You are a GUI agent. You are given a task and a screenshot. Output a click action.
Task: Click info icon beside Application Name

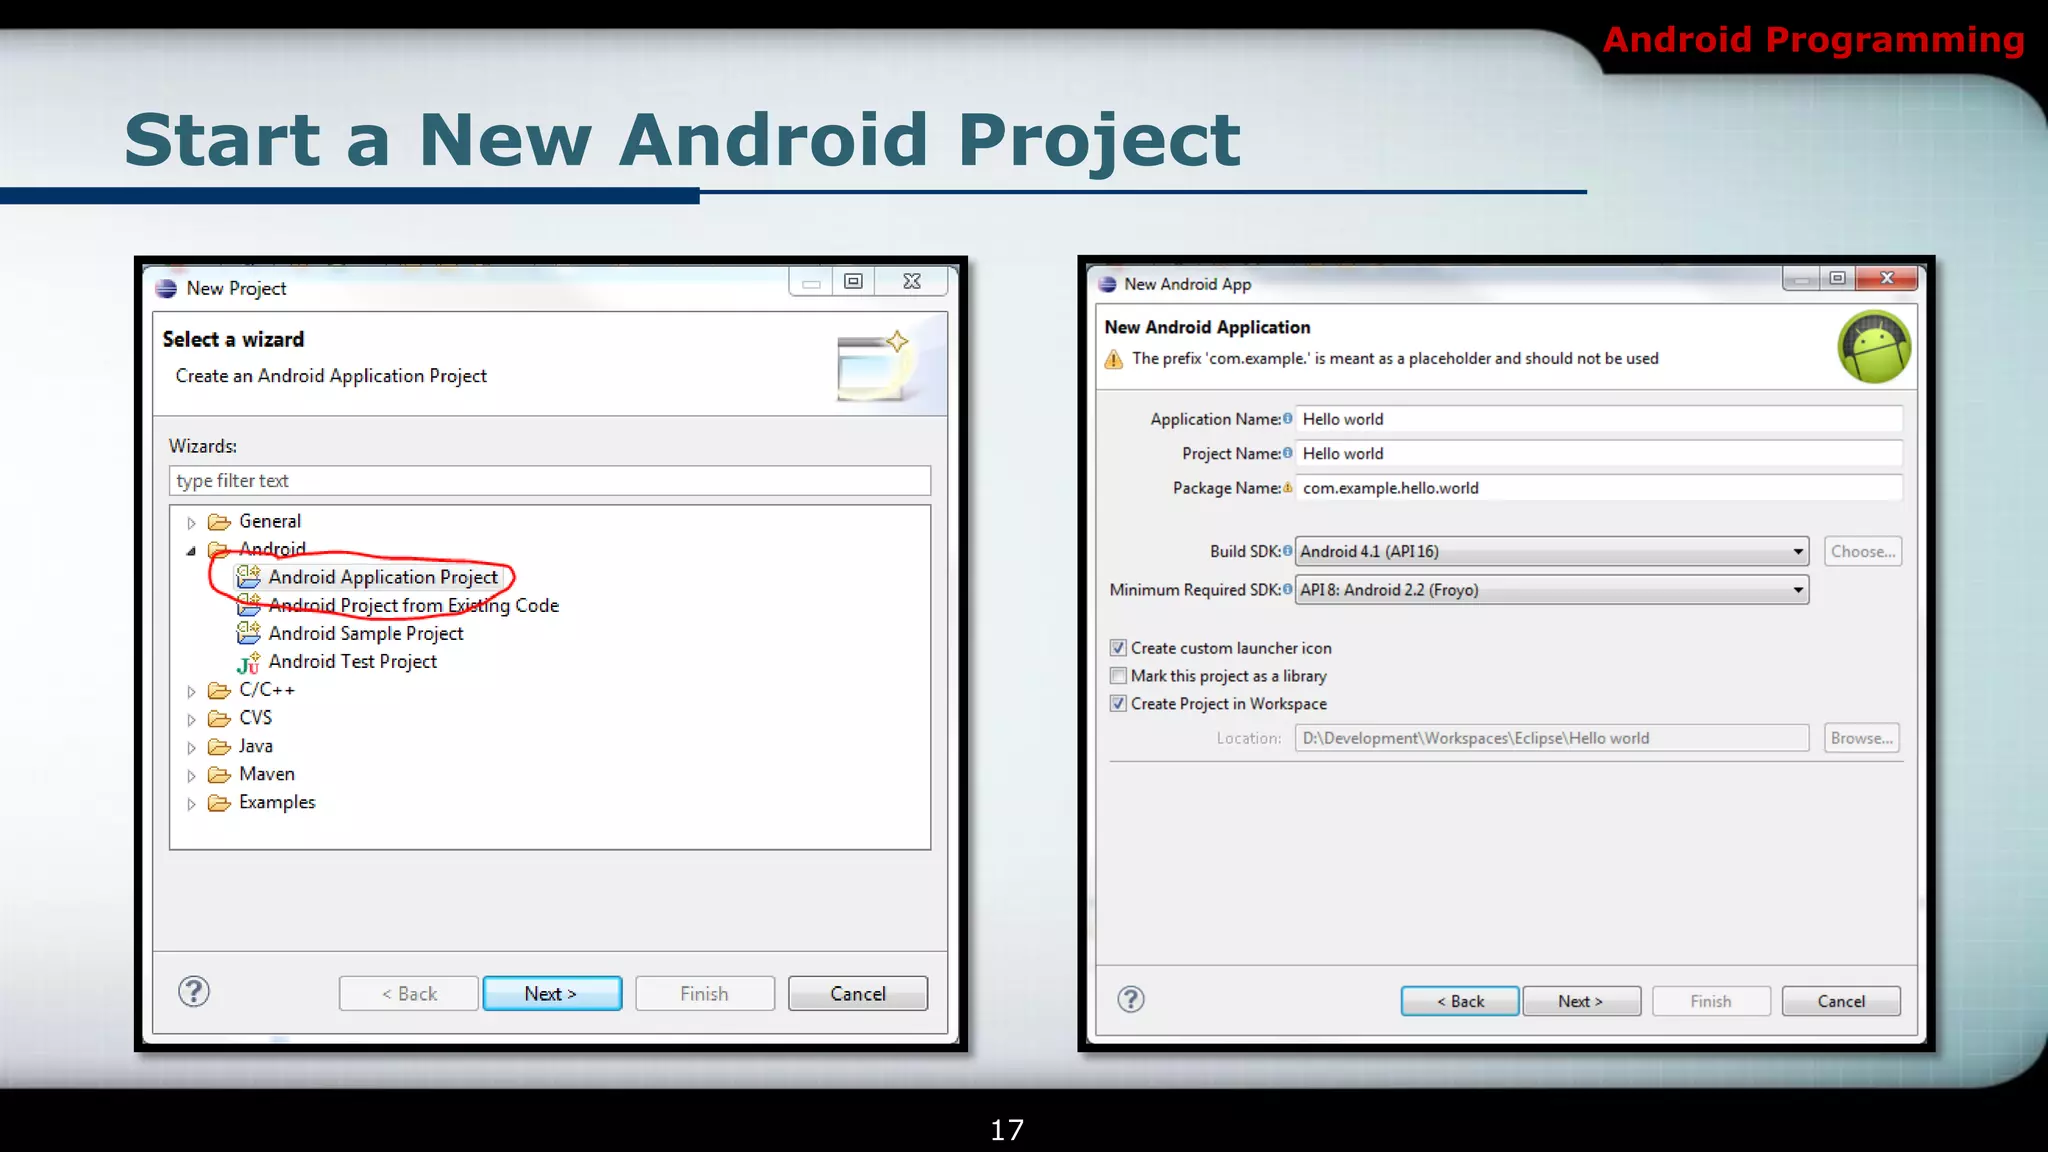[1287, 418]
